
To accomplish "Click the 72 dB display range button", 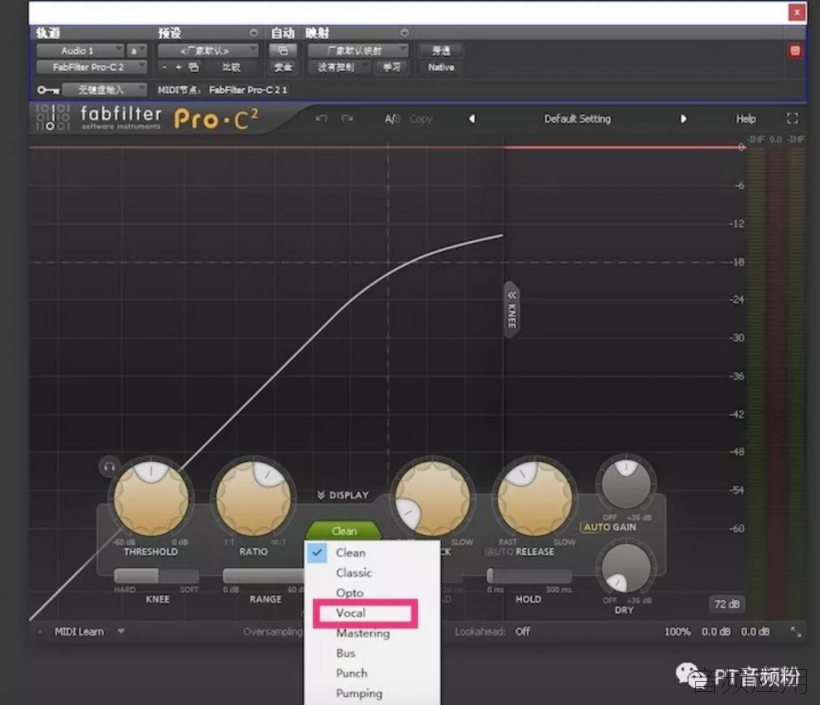I will 726,604.
